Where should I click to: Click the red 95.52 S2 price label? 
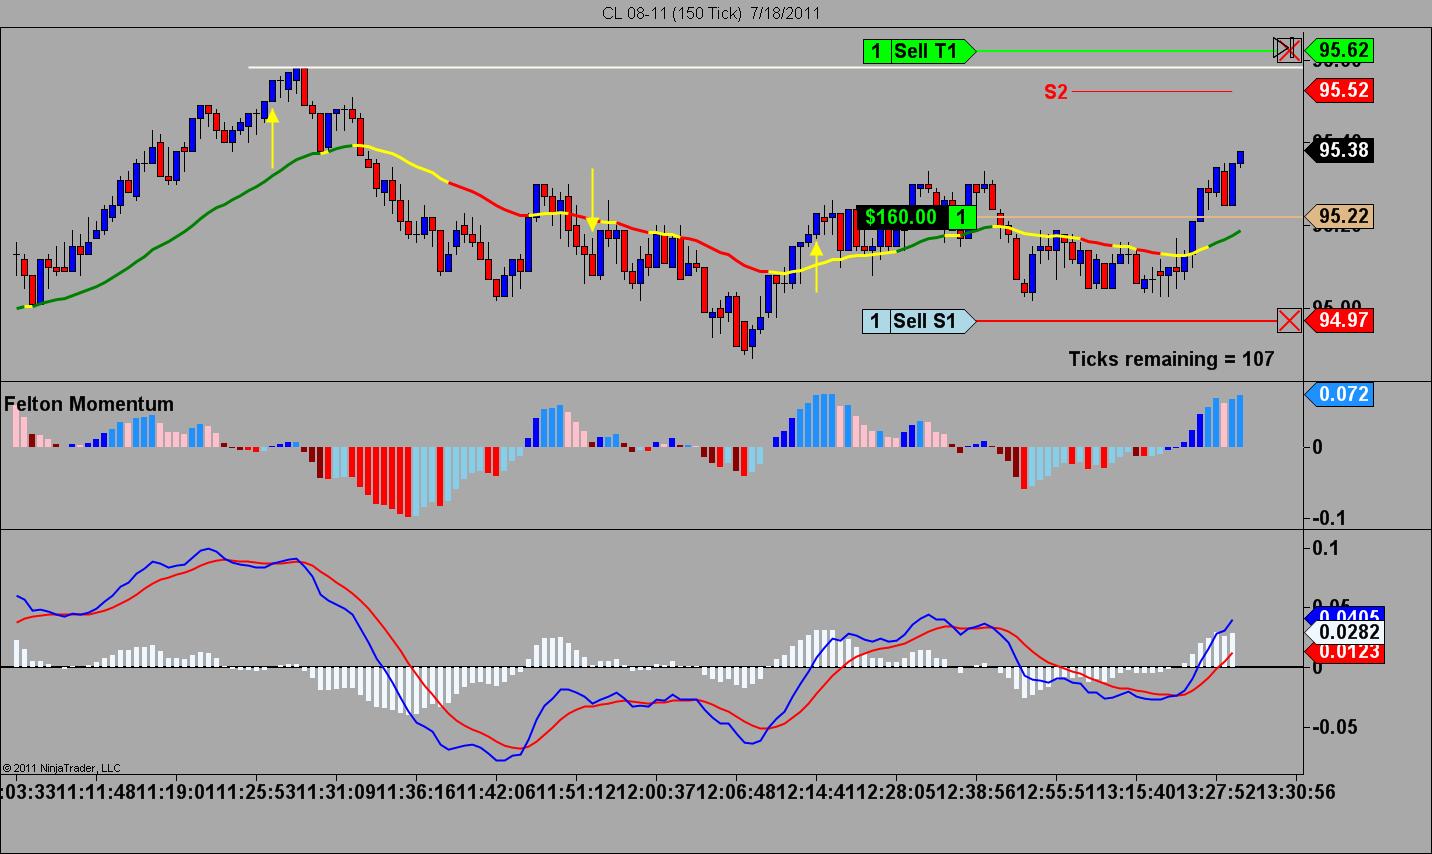click(x=1339, y=91)
